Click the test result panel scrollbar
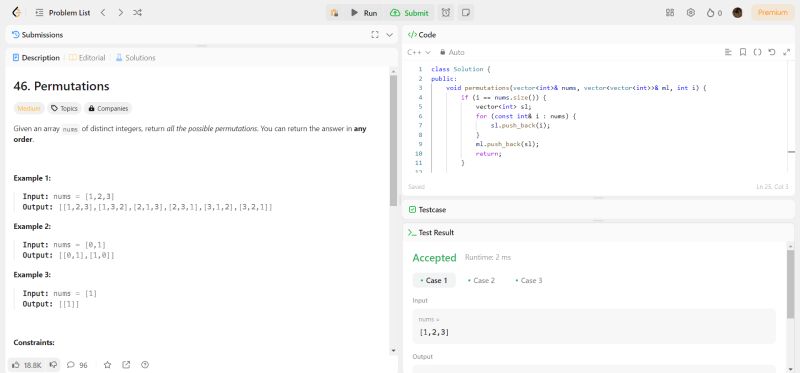This screenshot has width=800, height=373. coord(790,284)
